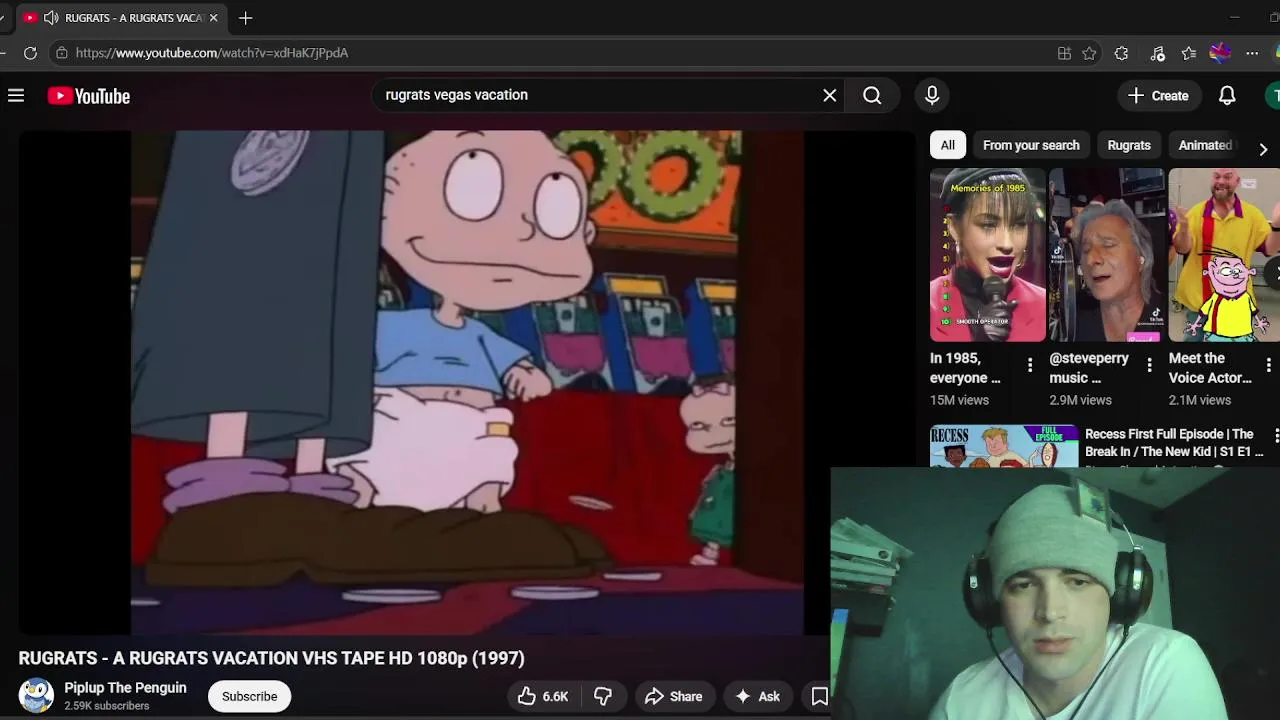Open the Create menu

pyautogui.click(x=1158, y=96)
